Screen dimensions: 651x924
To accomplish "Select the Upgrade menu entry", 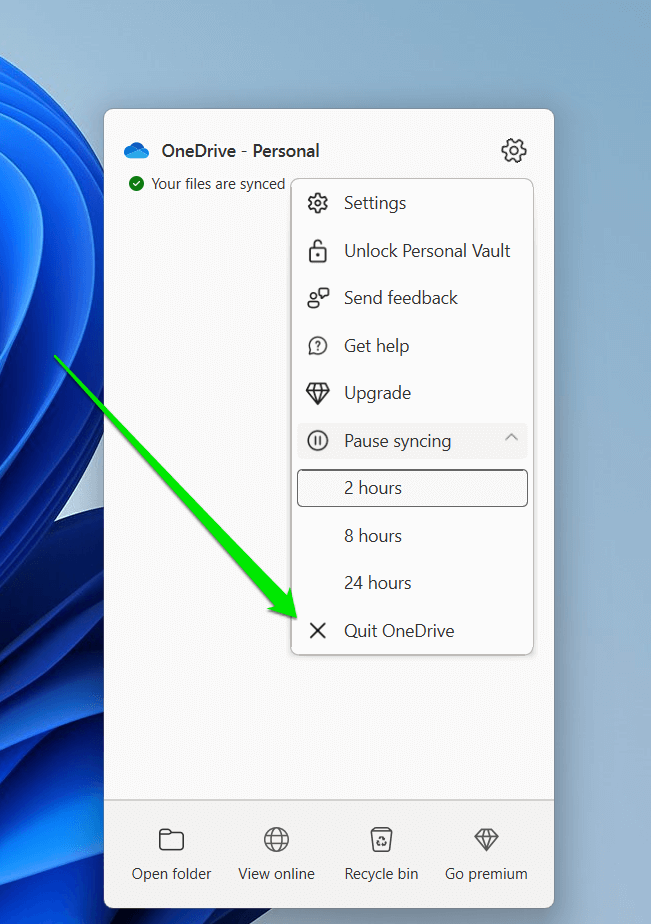I will point(412,393).
